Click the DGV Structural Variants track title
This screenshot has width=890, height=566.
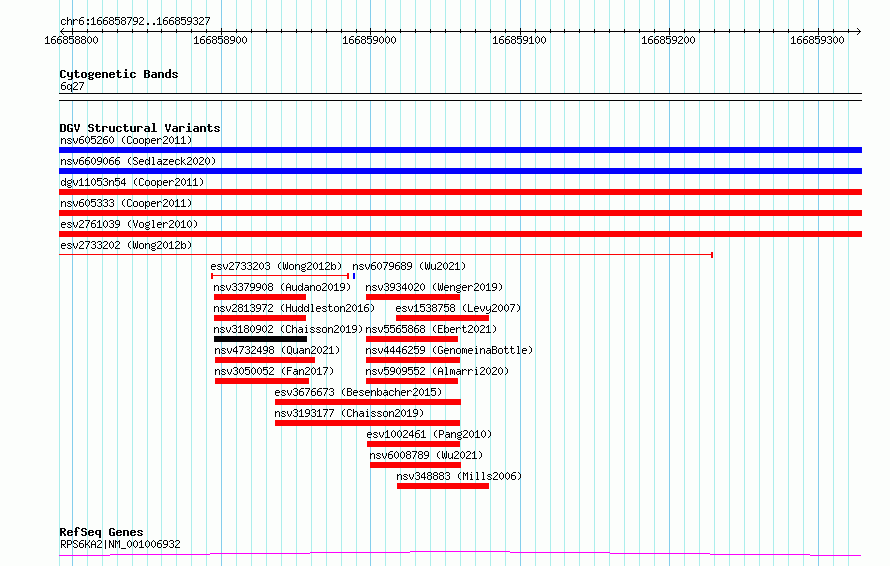coord(140,128)
